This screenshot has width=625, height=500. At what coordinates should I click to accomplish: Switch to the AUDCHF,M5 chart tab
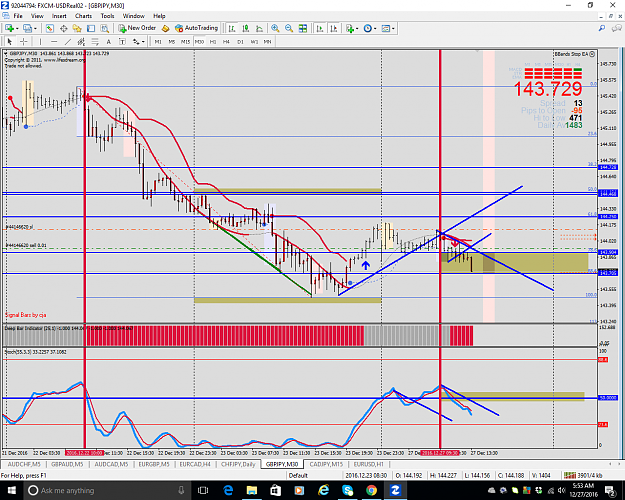[24, 464]
